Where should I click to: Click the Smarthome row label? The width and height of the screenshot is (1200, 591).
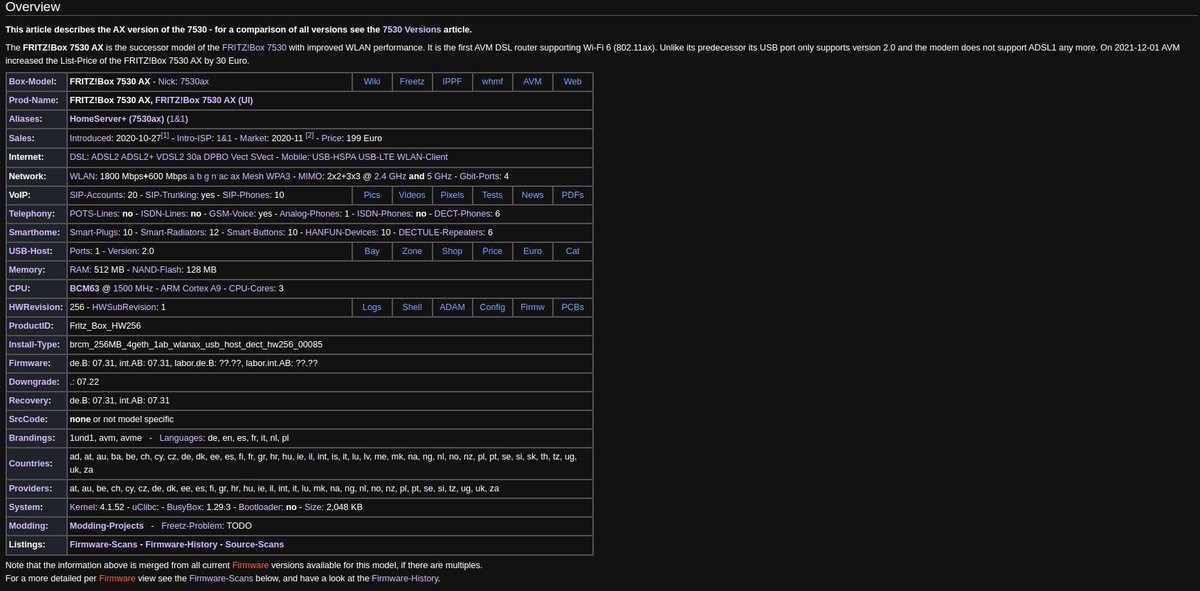pos(34,232)
